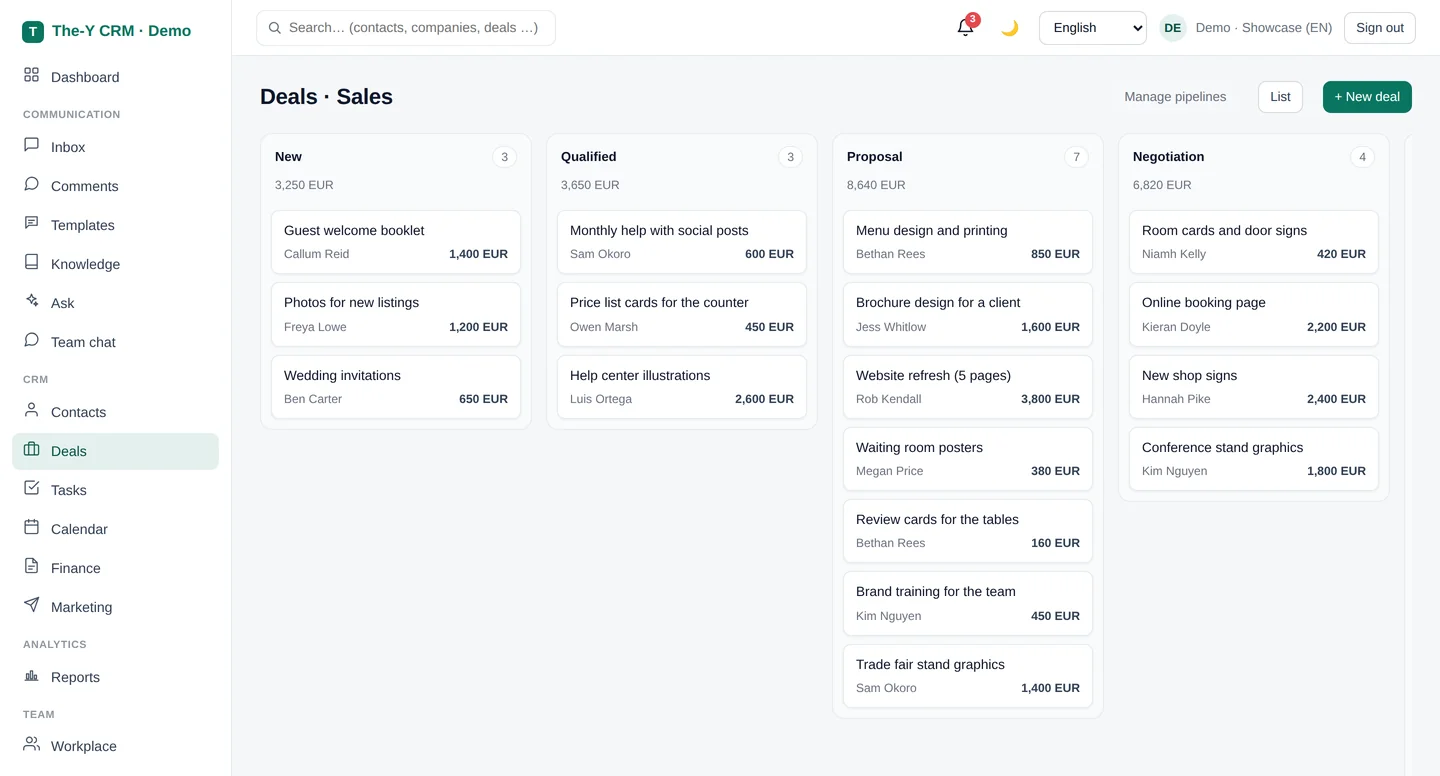Click the Comments bubble icon

coord(32,184)
